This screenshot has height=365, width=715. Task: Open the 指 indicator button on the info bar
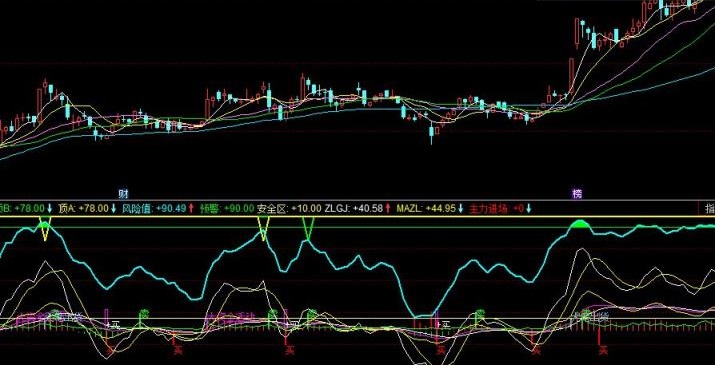(710, 209)
